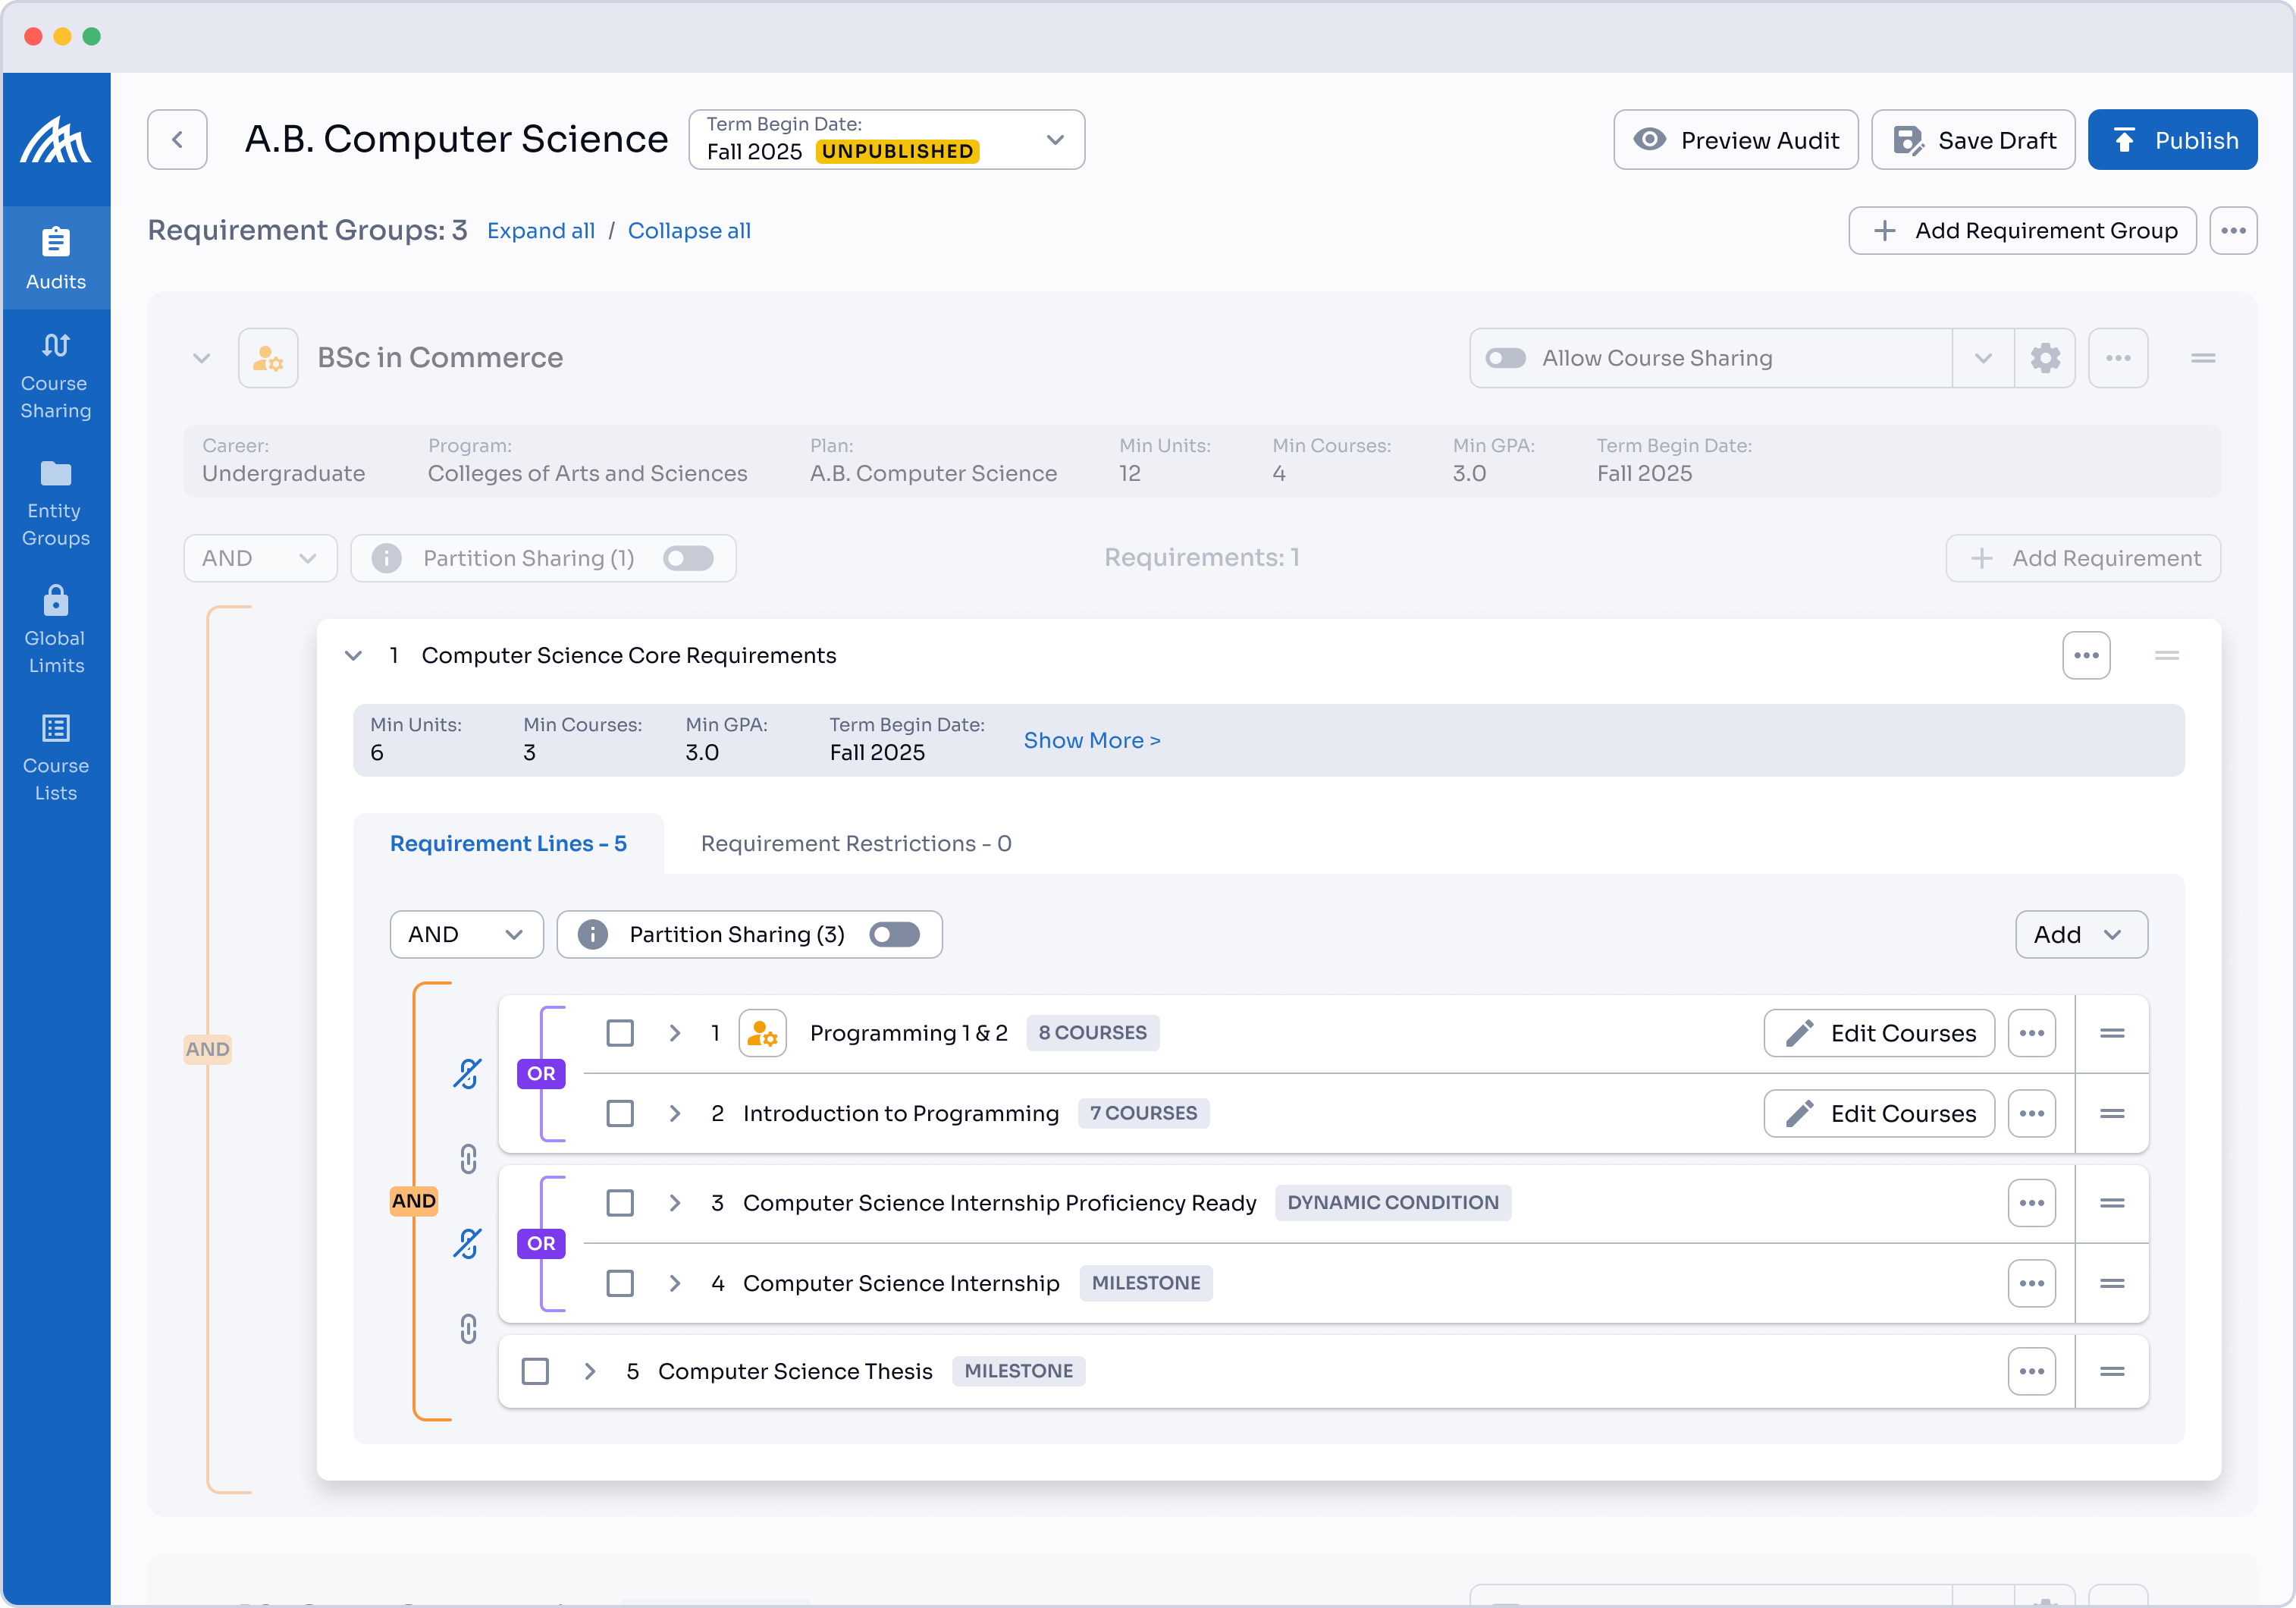This screenshot has width=2296, height=1608.
Task: Open Entity Groups in sidebar
Action: (x=56, y=503)
